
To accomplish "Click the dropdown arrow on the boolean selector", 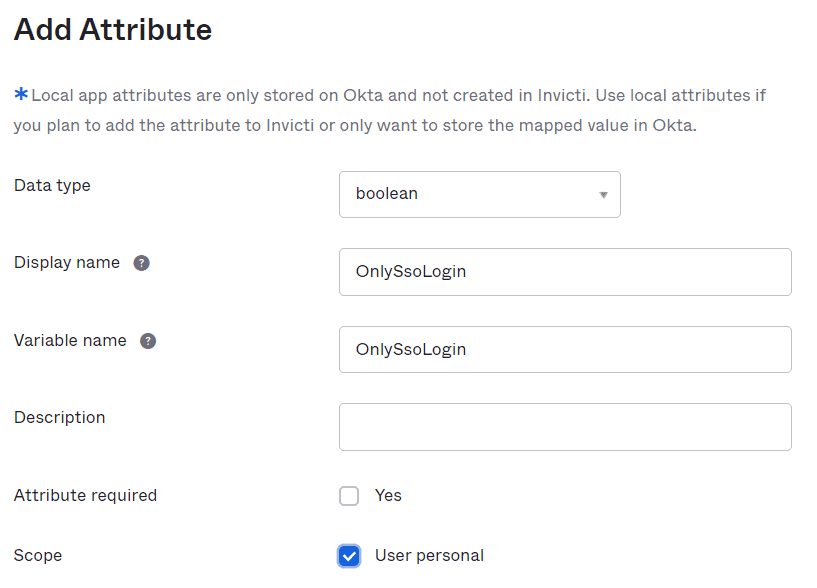I will click(604, 194).
